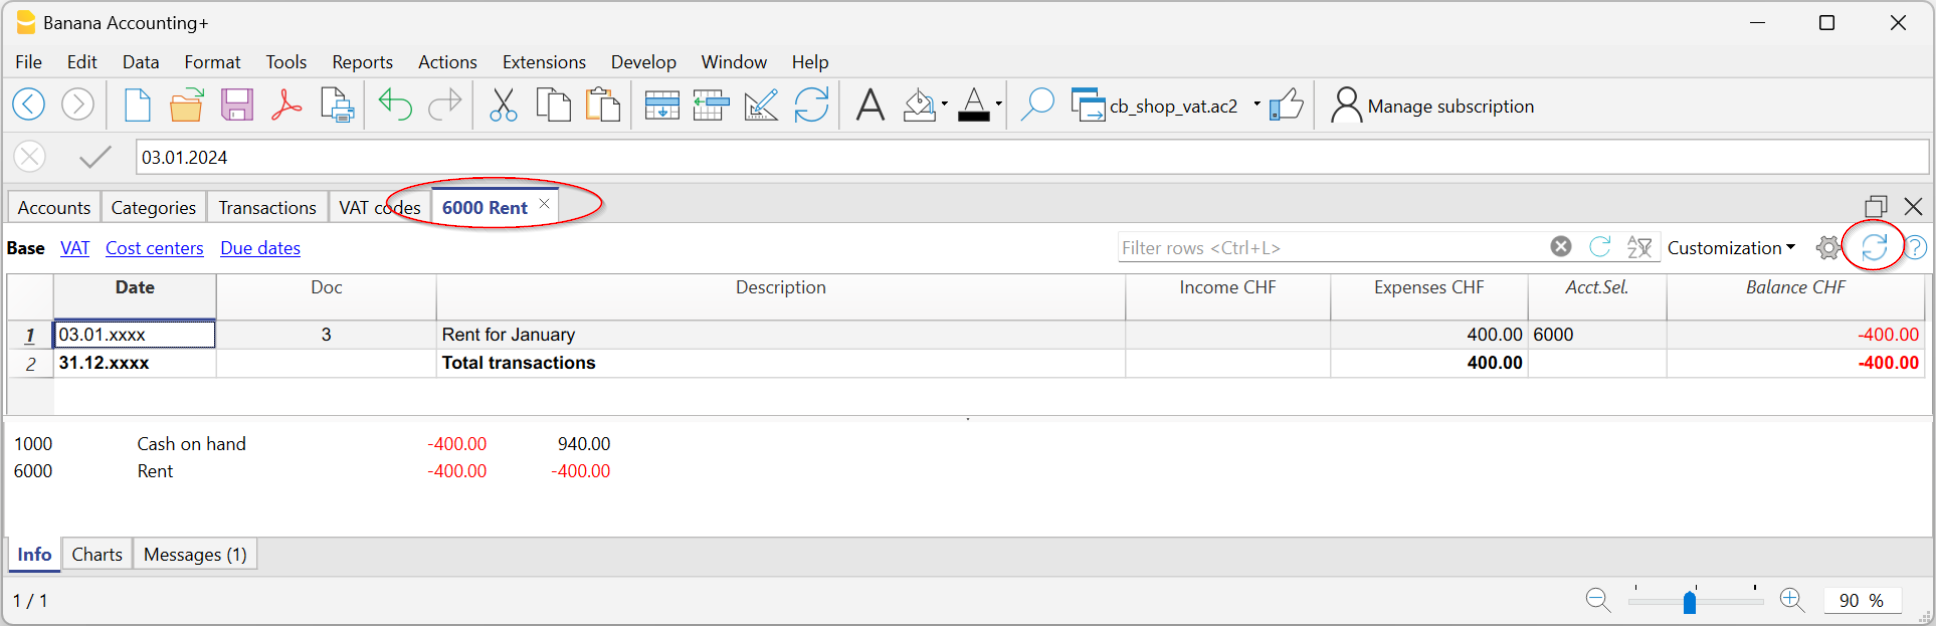Click the Open file folder icon

[186, 105]
